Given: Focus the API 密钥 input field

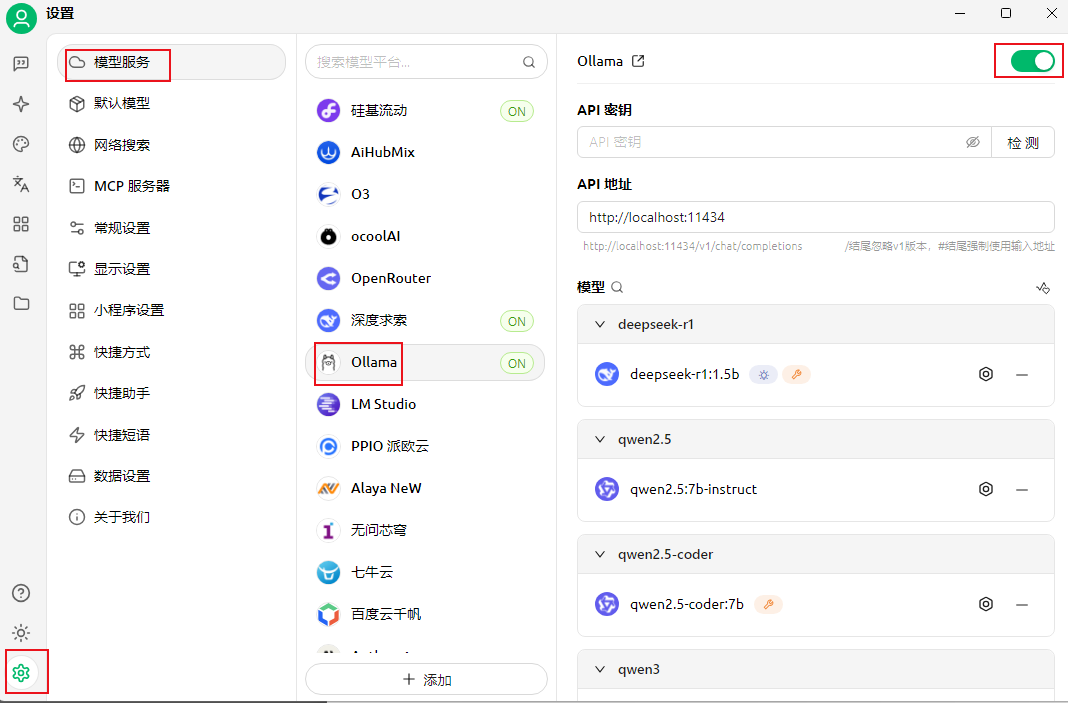Looking at the screenshot, I should click(784, 142).
